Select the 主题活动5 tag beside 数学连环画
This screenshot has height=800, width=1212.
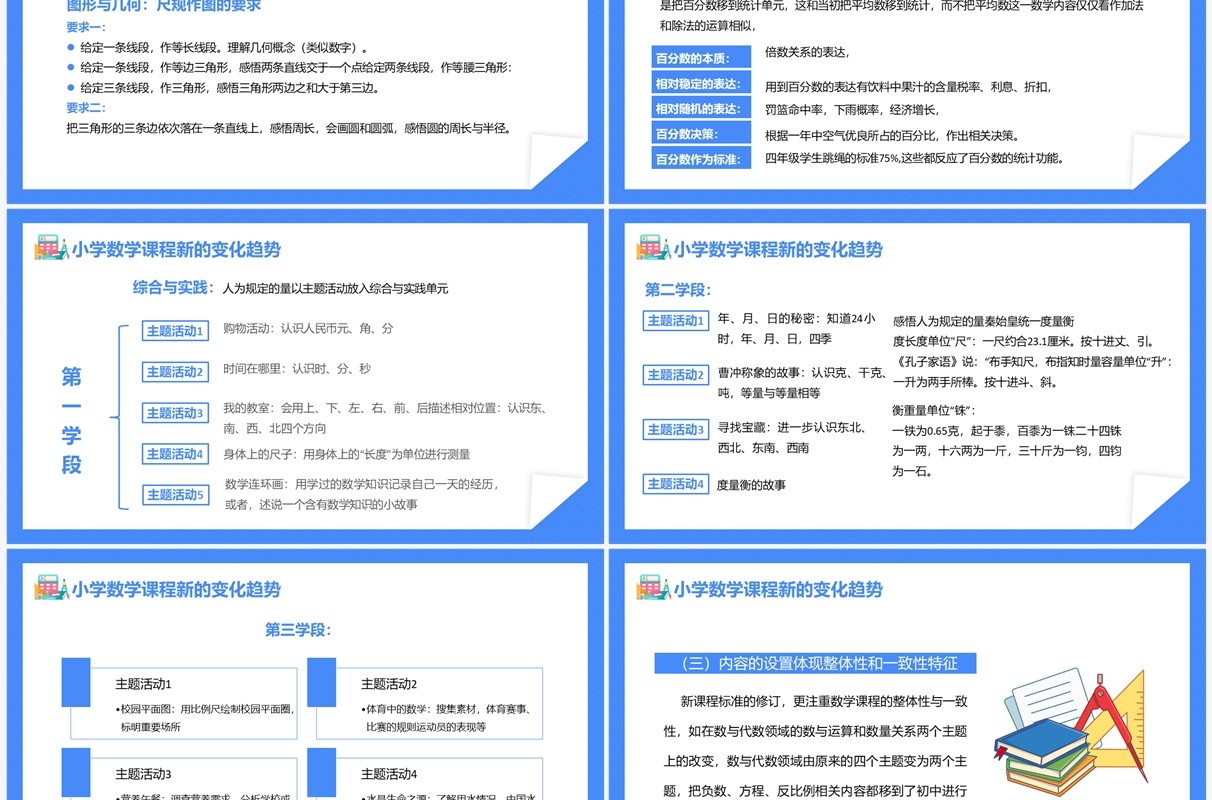(175, 494)
